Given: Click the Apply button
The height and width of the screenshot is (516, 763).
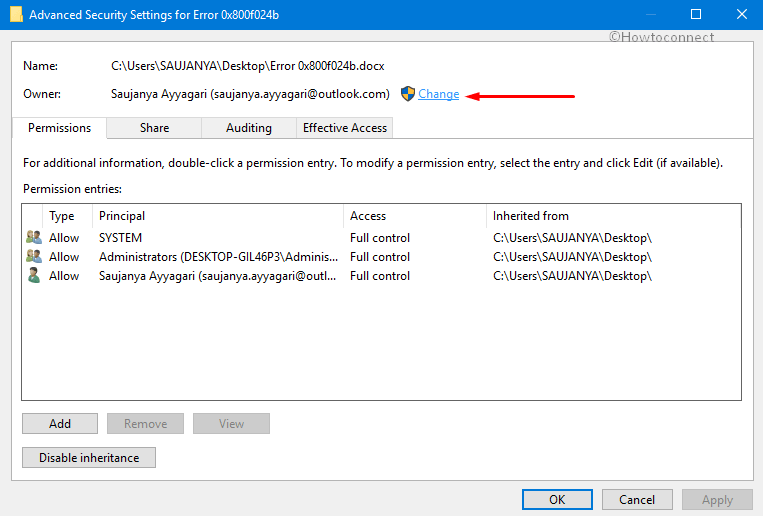Looking at the screenshot, I should [717, 499].
